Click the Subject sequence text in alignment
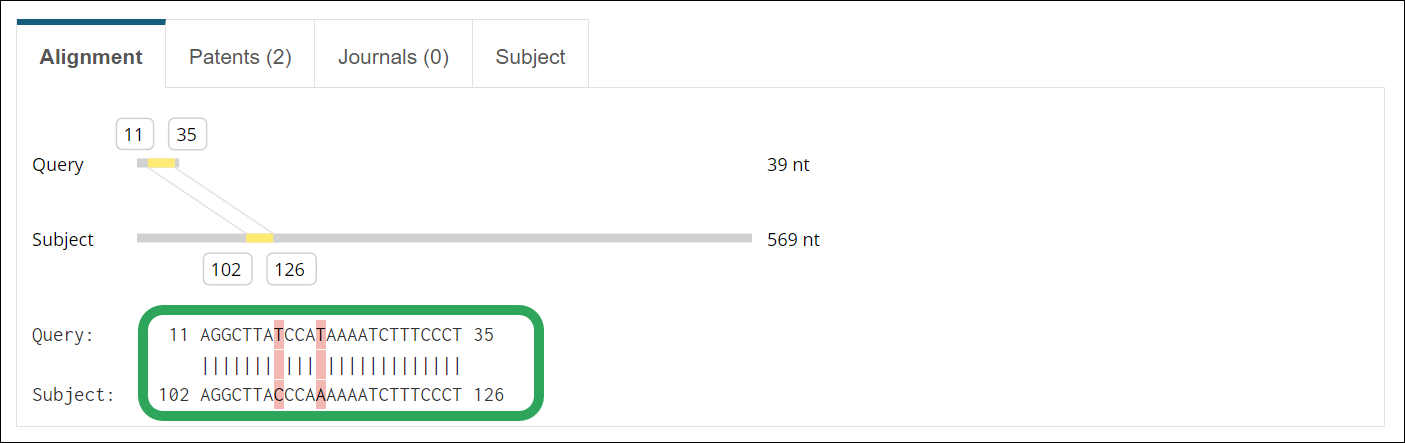 pyautogui.click(x=331, y=395)
